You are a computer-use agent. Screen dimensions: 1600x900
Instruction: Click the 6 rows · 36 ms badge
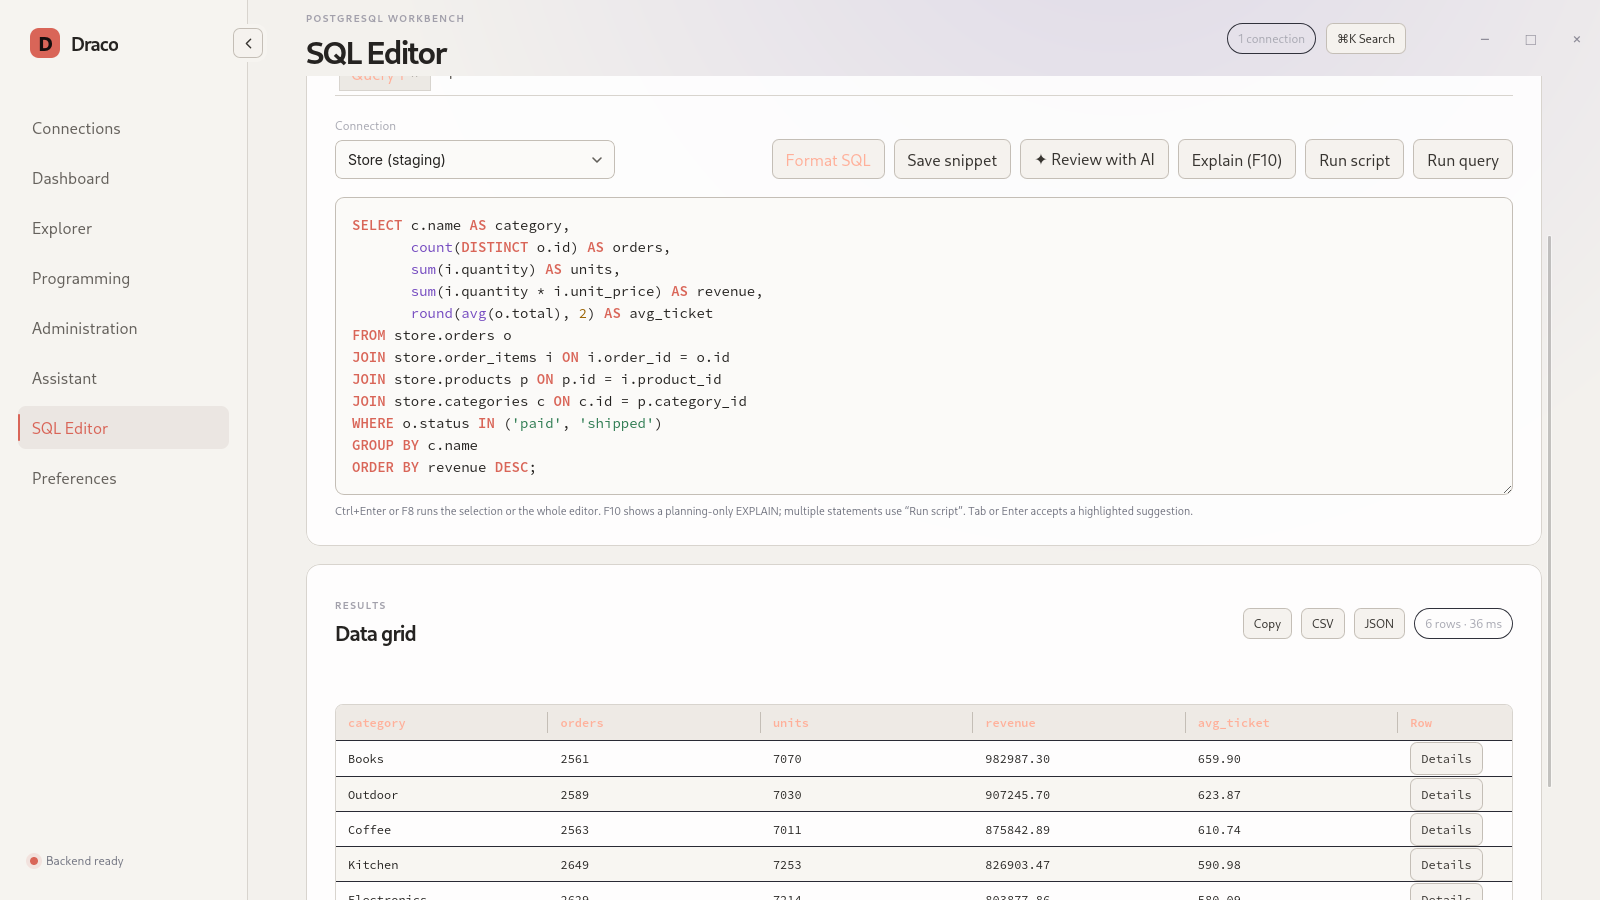[x=1463, y=624]
